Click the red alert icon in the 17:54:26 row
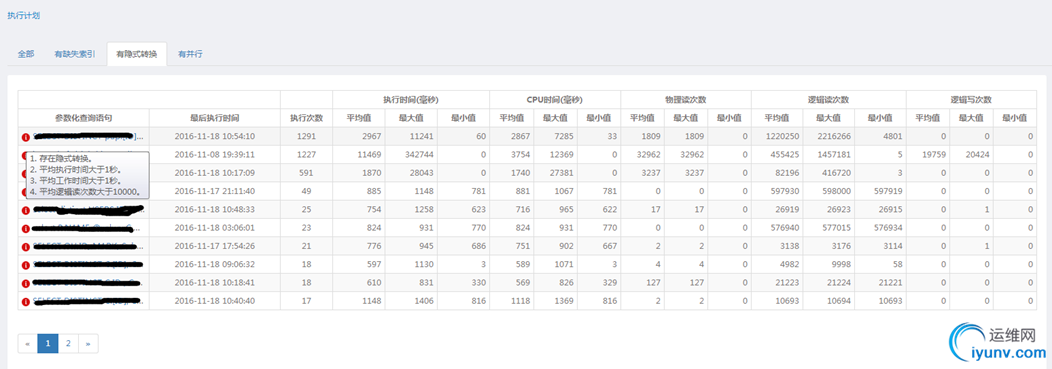Image resolution: width=1052 pixels, height=369 pixels. 26,246
